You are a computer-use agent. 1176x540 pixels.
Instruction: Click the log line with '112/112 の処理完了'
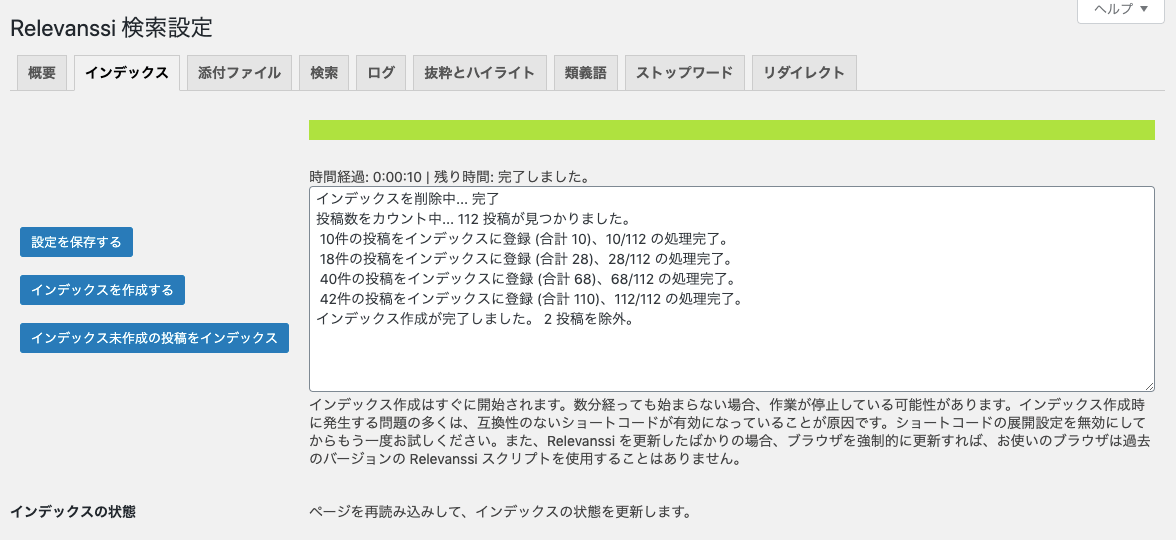point(531,300)
